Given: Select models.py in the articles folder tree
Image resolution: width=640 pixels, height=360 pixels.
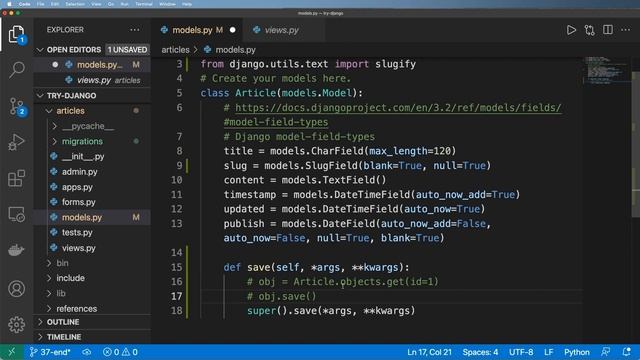Looking at the screenshot, I should (92, 217).
